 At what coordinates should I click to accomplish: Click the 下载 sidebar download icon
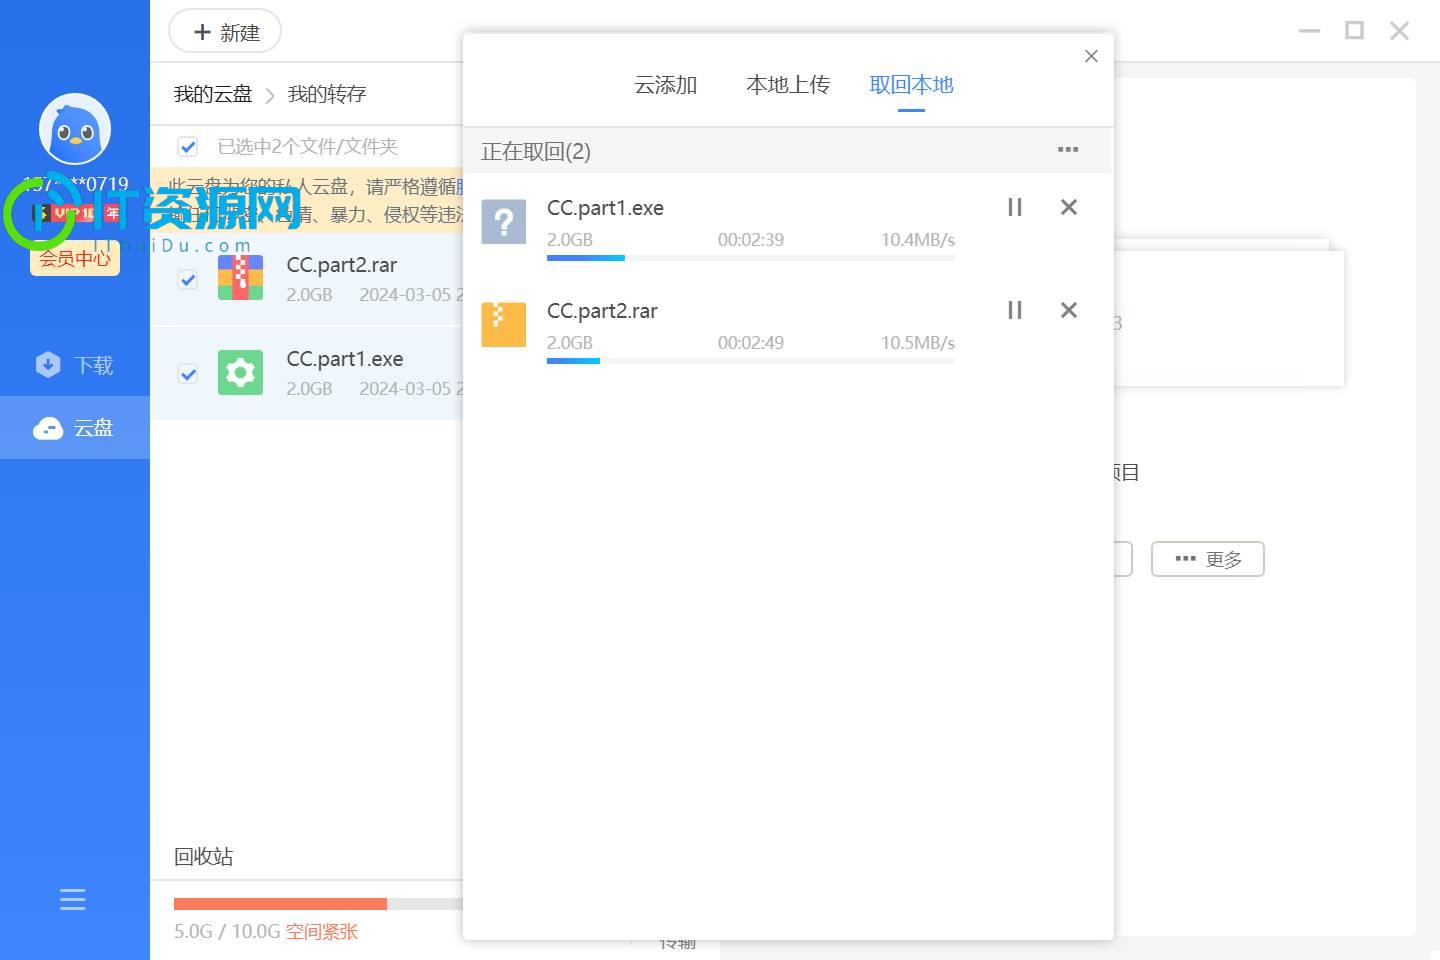48,365
